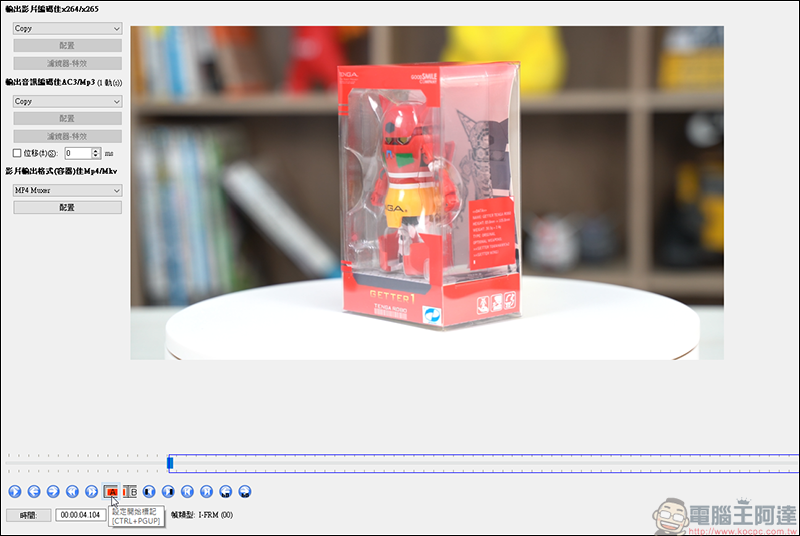Set end marker B
Image resolution: width=800 pixels, height=536 pixels.
(x=130, y=492)
